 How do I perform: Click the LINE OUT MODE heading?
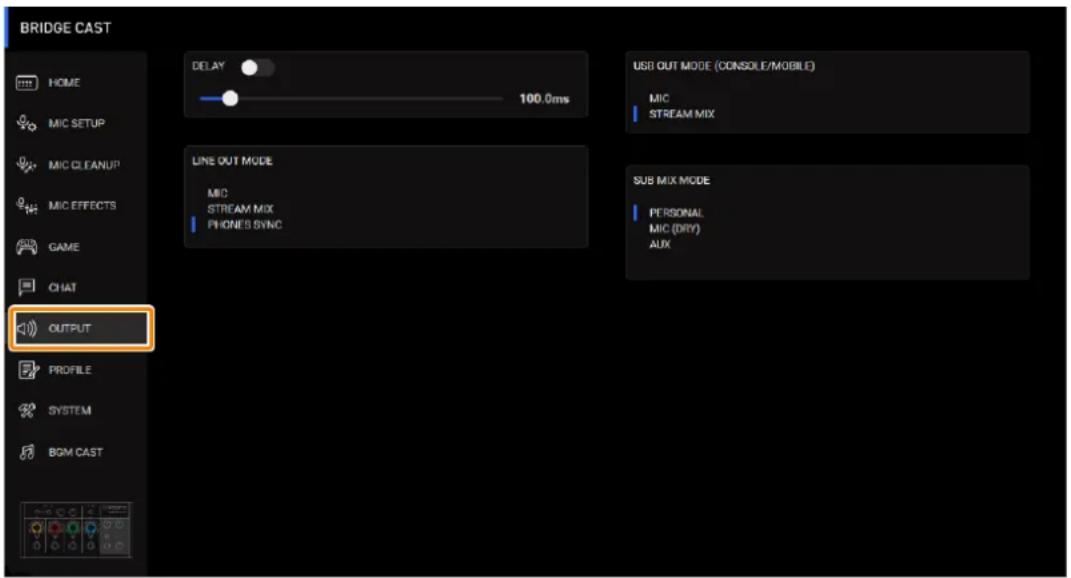pos(232,161)
